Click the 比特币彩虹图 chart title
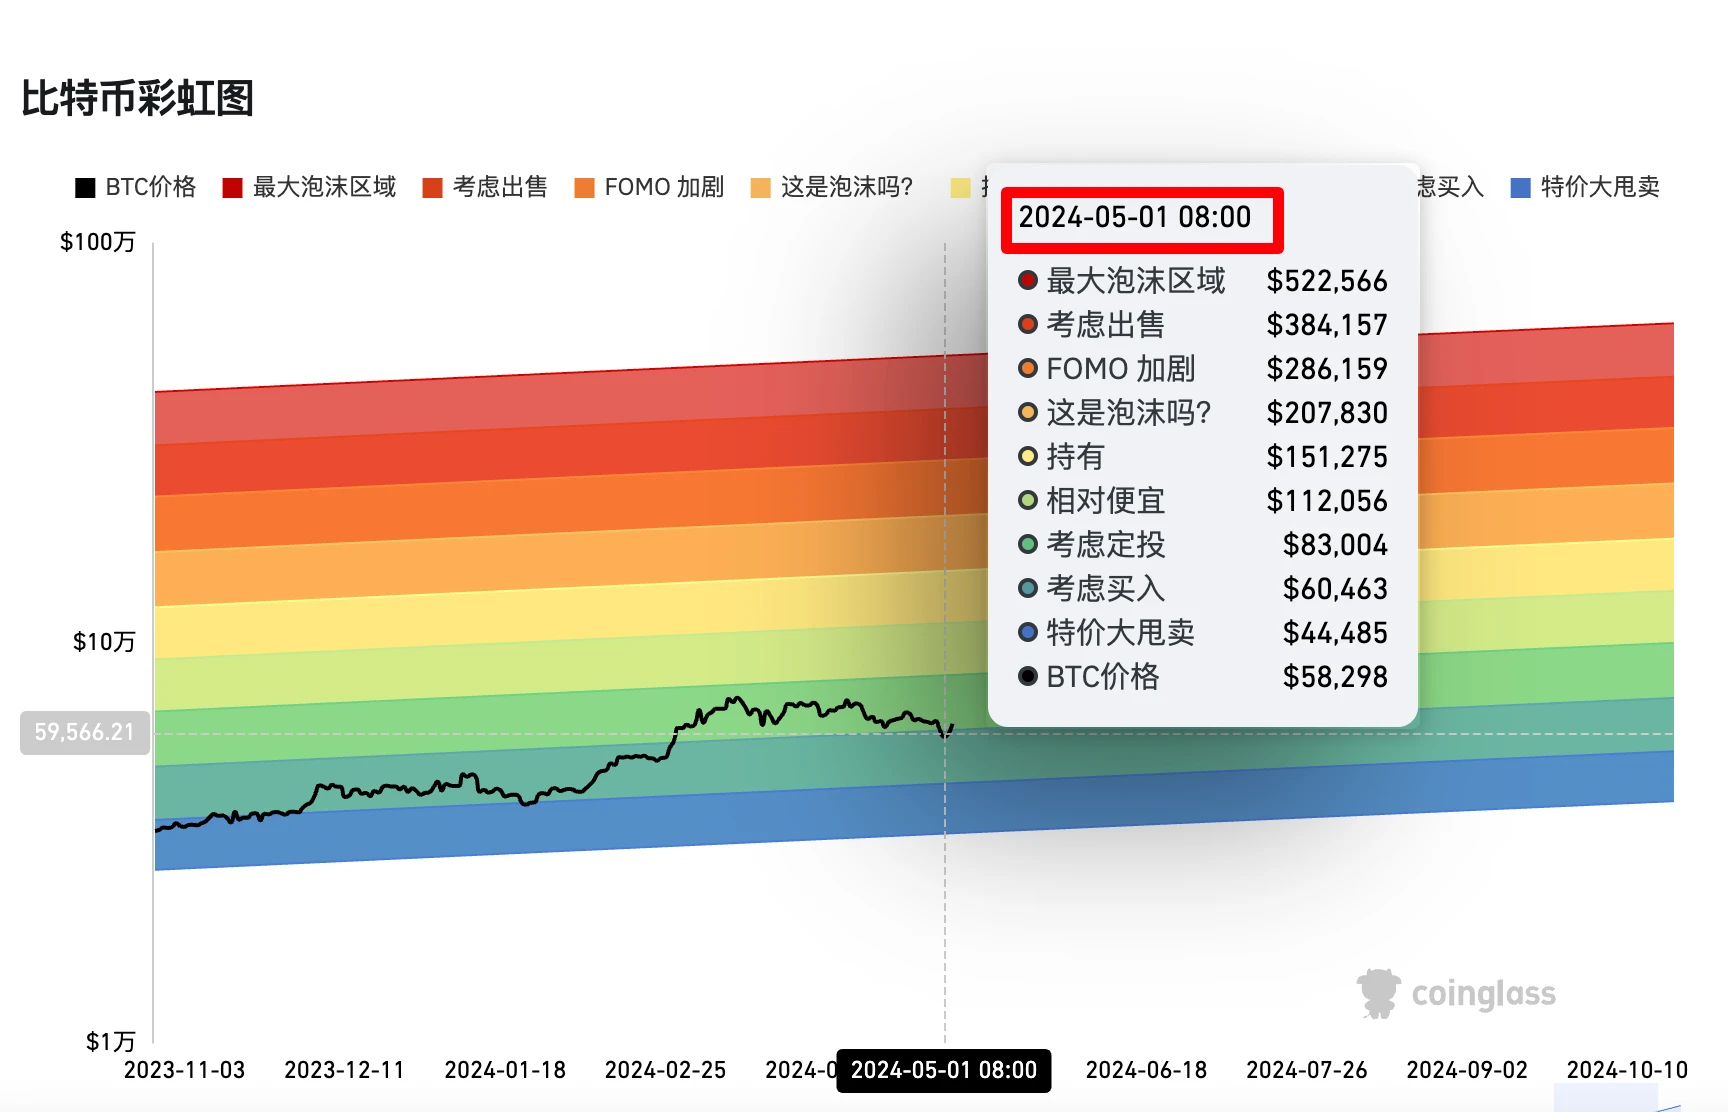1728x1112 pixels. (x=138, y=98)
